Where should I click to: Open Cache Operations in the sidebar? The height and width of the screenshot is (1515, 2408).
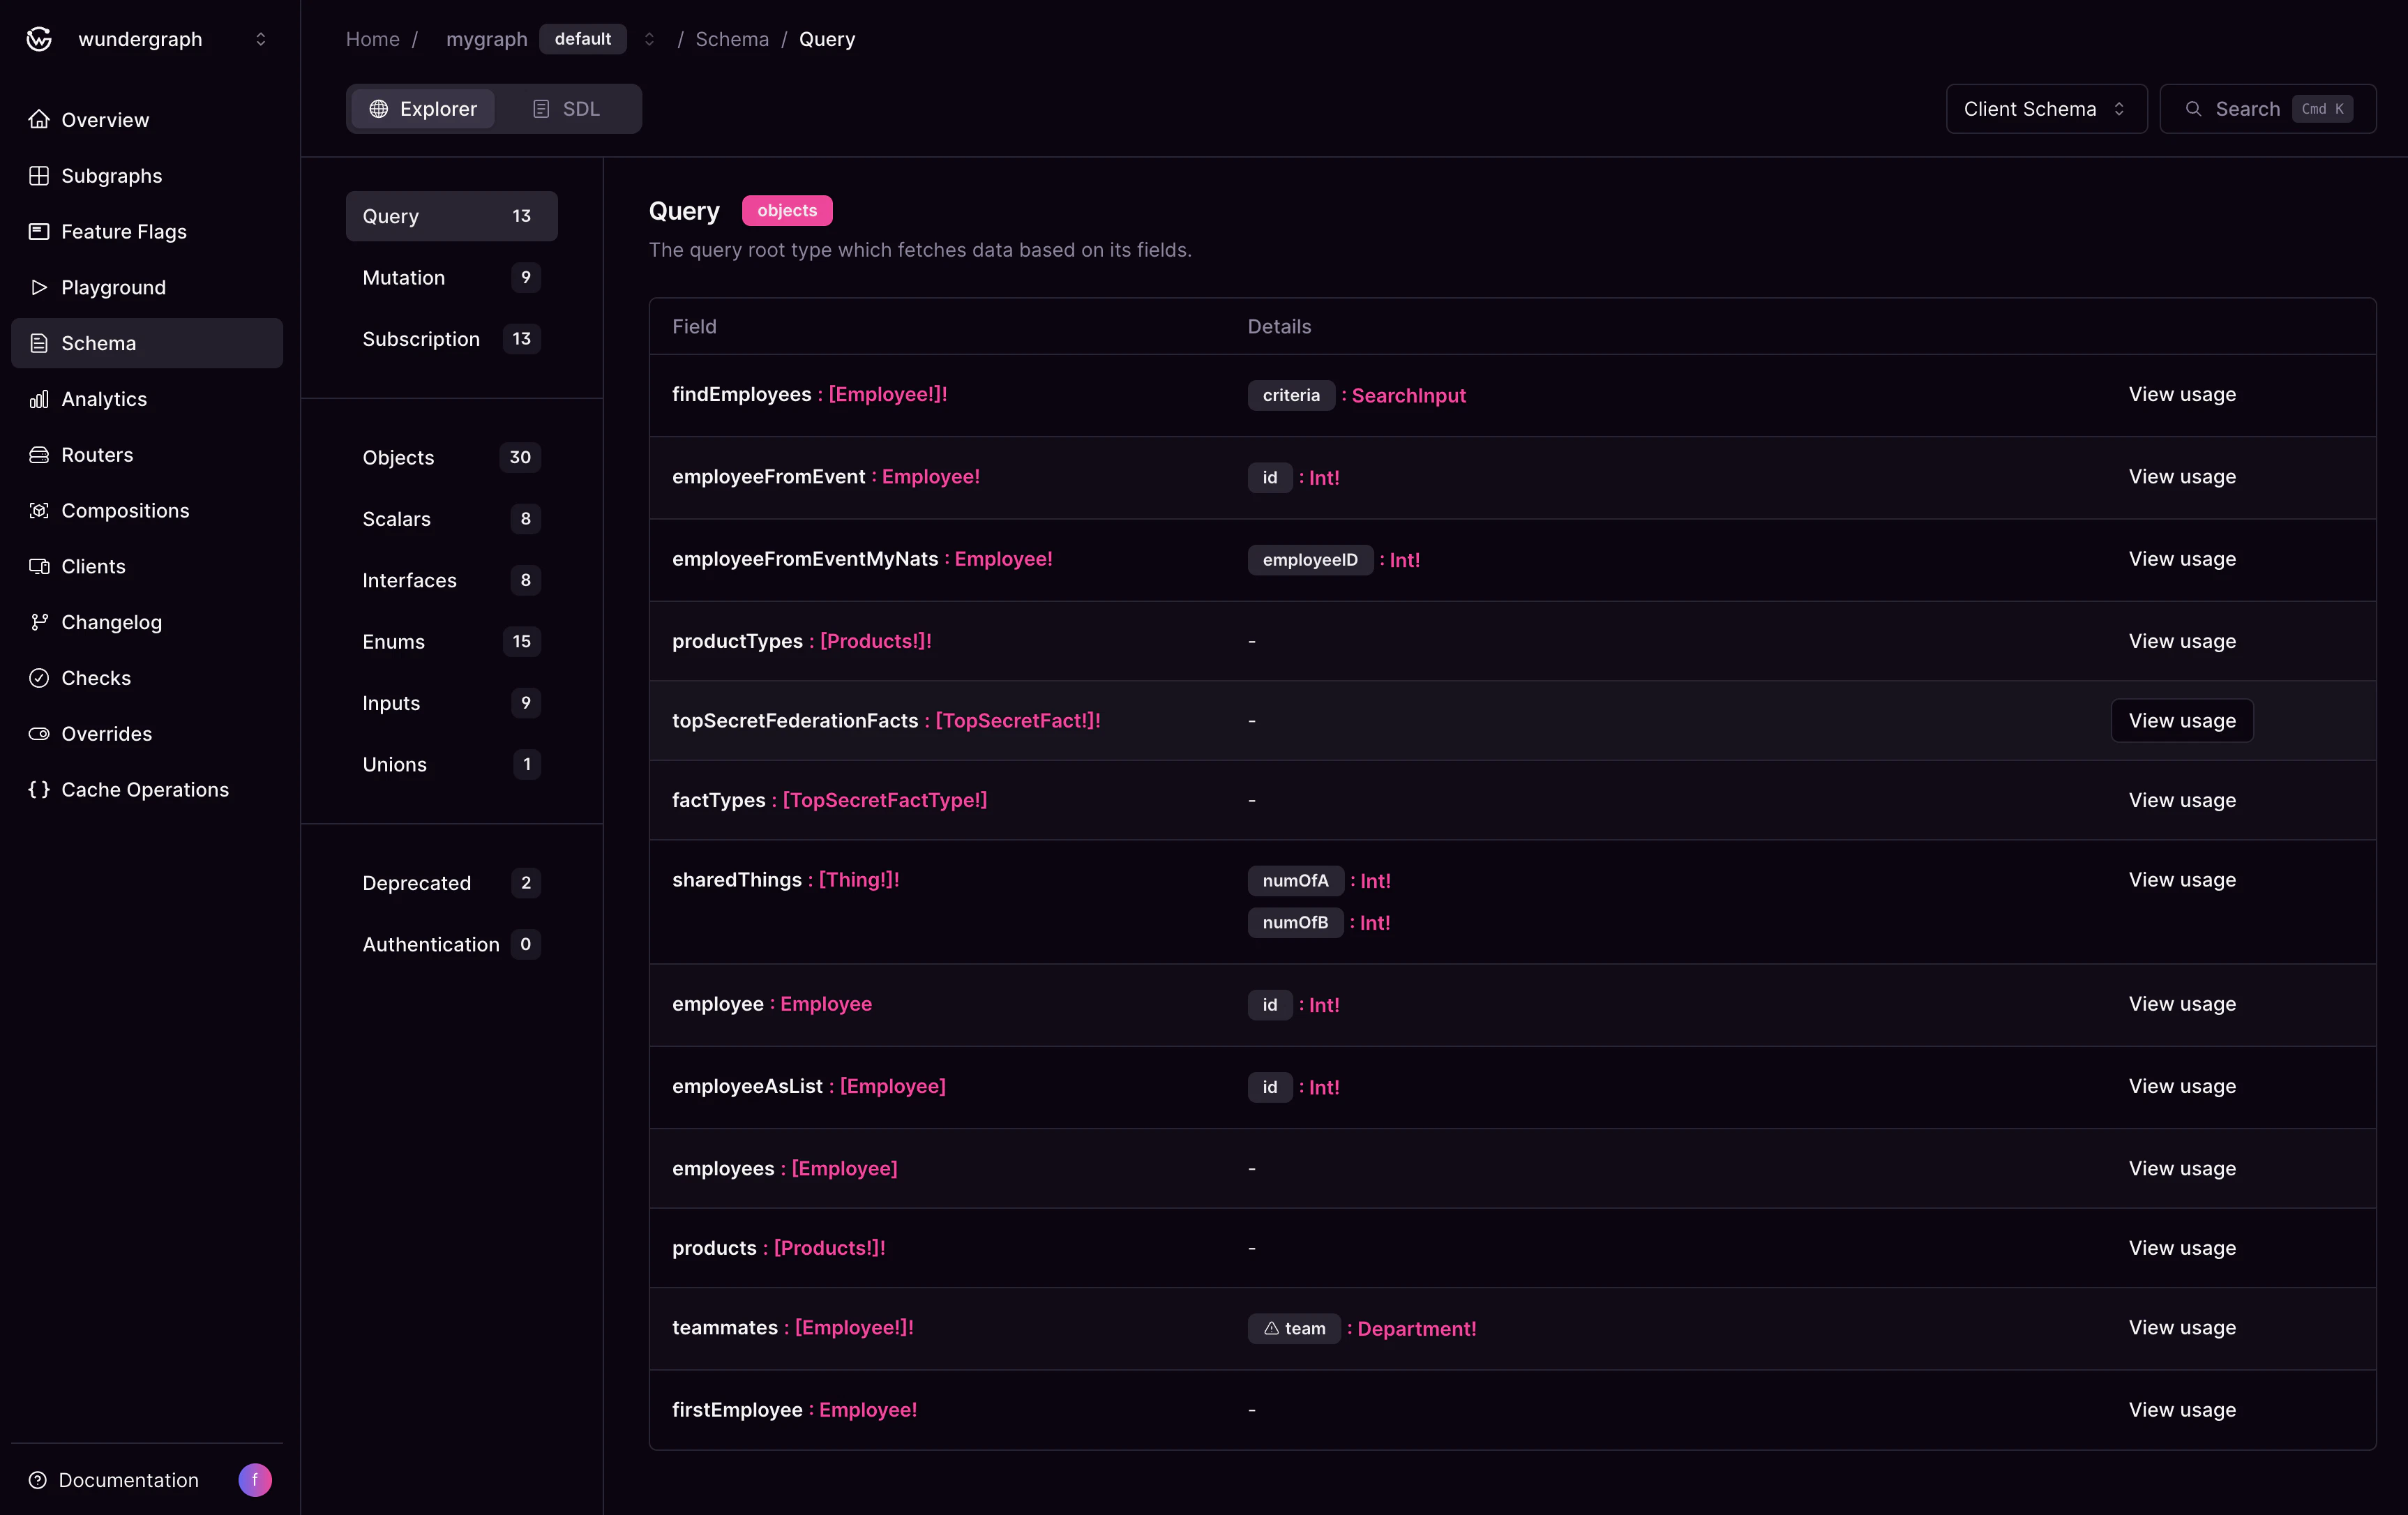[x=144, y=789]
